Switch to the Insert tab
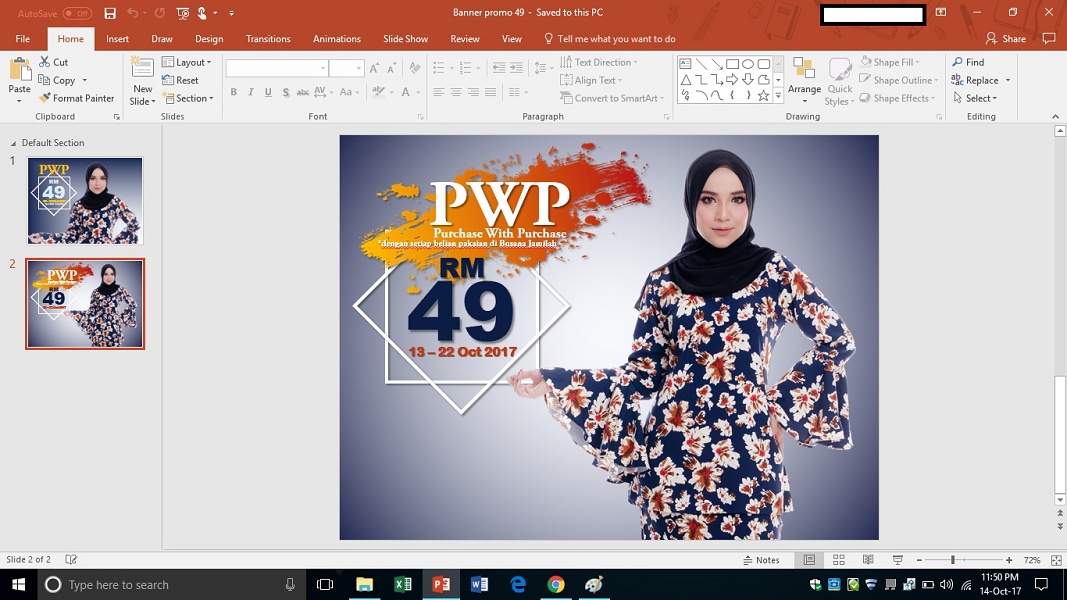The width and height of the screenshot is (1067, 600). click(117, 39)
